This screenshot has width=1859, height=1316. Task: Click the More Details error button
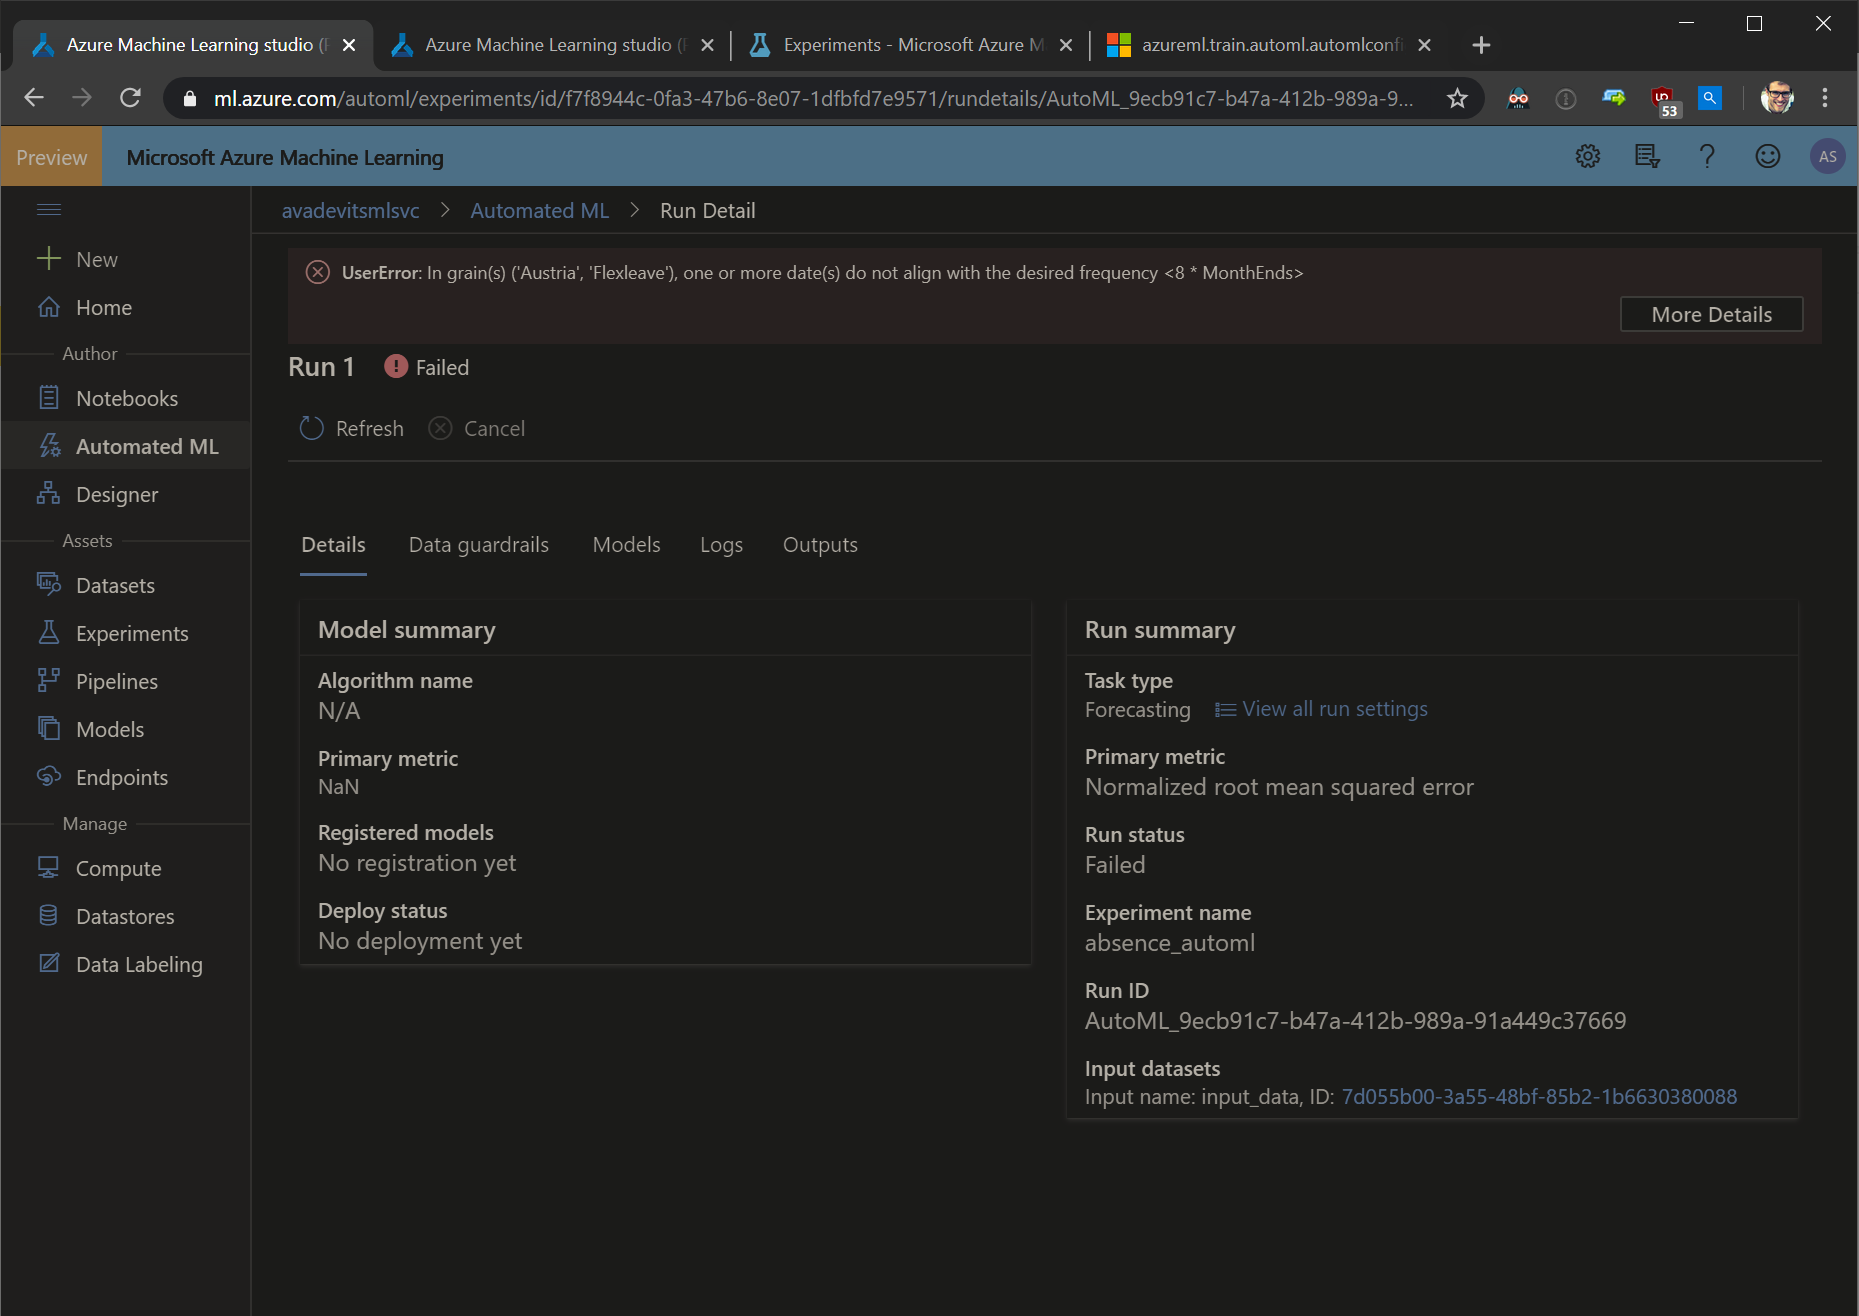[x=1711, y=314]
